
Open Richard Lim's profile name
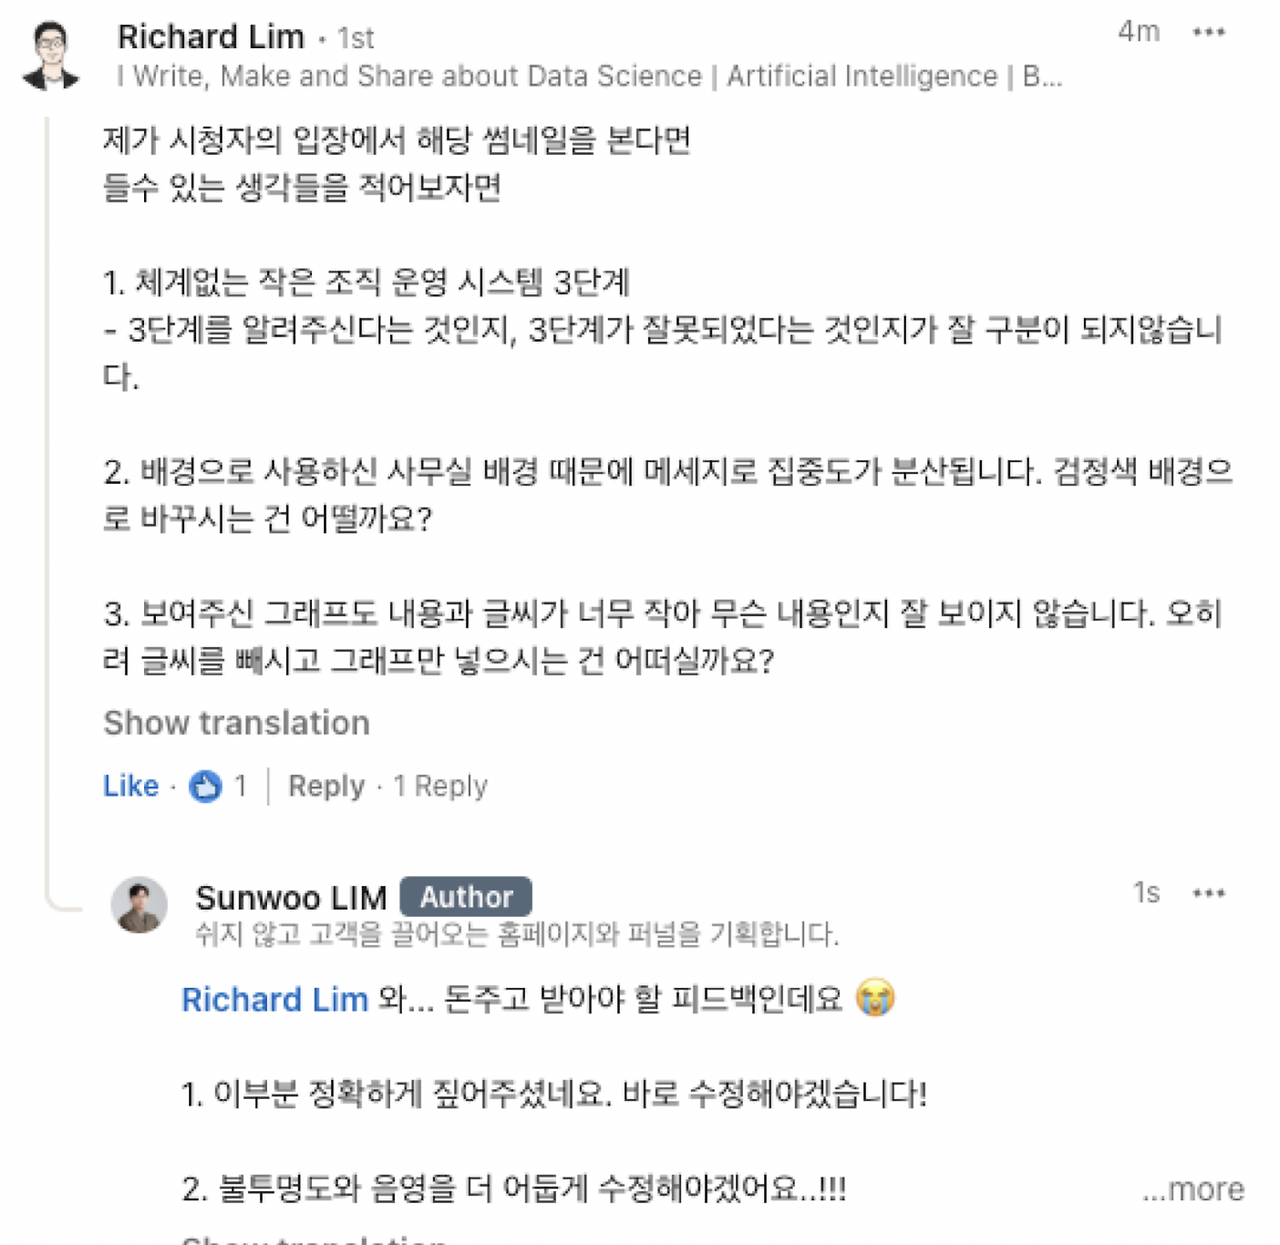pyautogui.click(x=211, y=36)
